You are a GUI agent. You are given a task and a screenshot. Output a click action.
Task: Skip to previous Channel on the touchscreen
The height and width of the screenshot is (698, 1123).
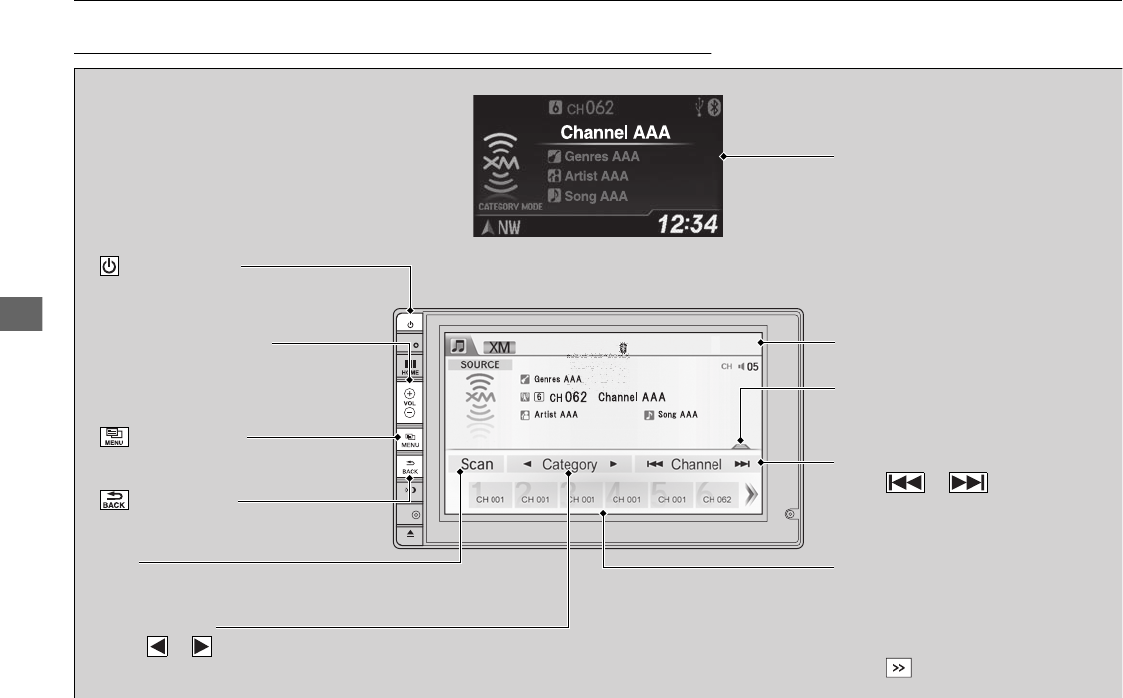pos(655,464)
